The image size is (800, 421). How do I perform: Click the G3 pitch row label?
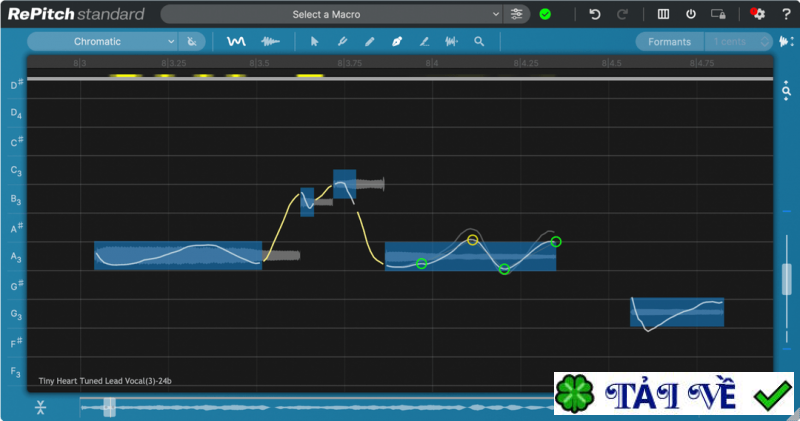point(16,314)
